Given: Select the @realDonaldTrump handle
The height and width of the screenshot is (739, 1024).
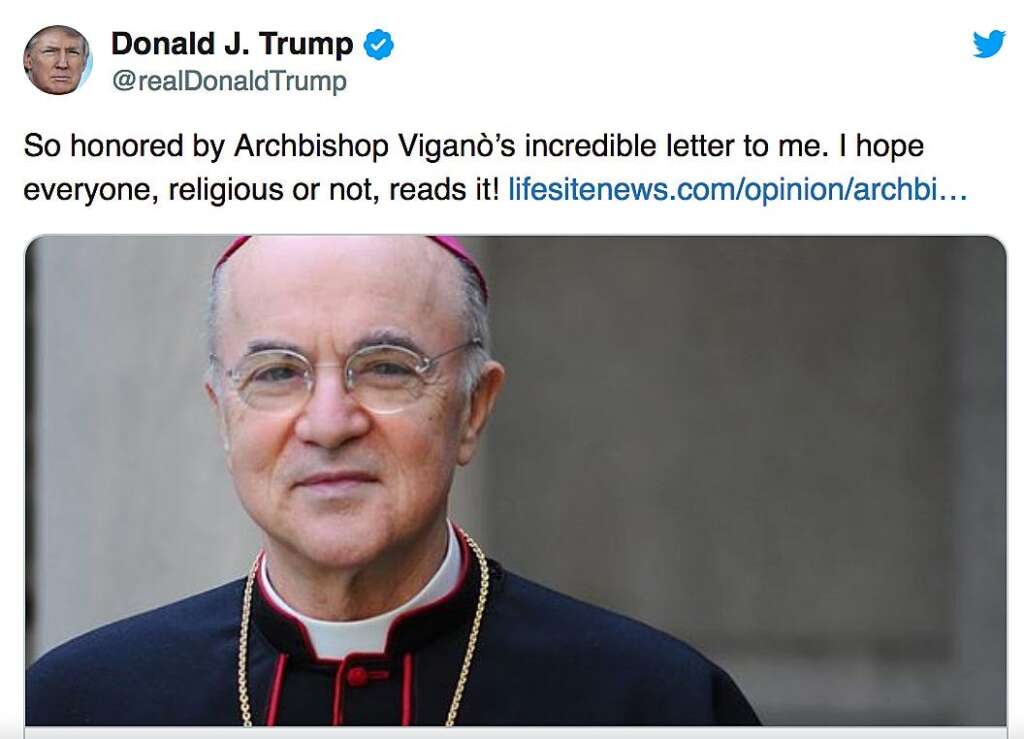Looking at the screenshot, I should coord(228,82).
